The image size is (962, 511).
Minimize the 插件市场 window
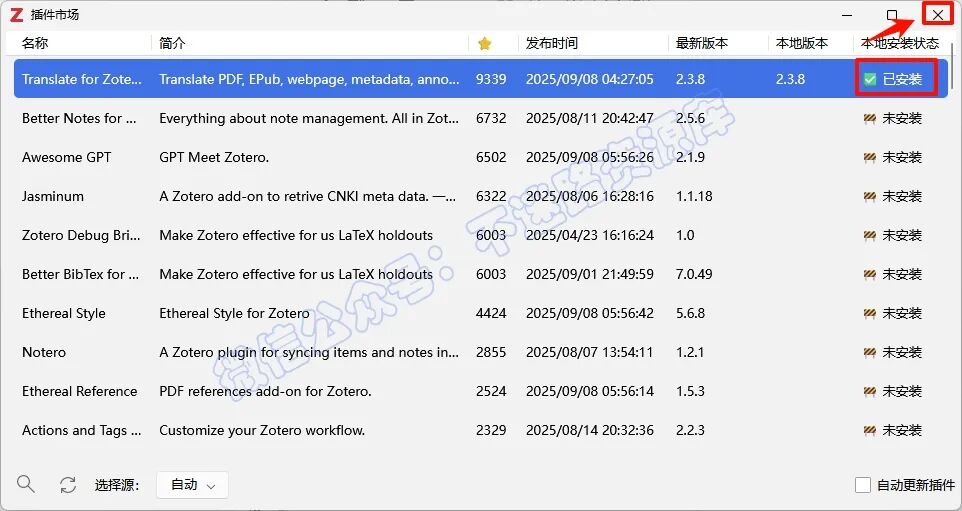[847, 15]
